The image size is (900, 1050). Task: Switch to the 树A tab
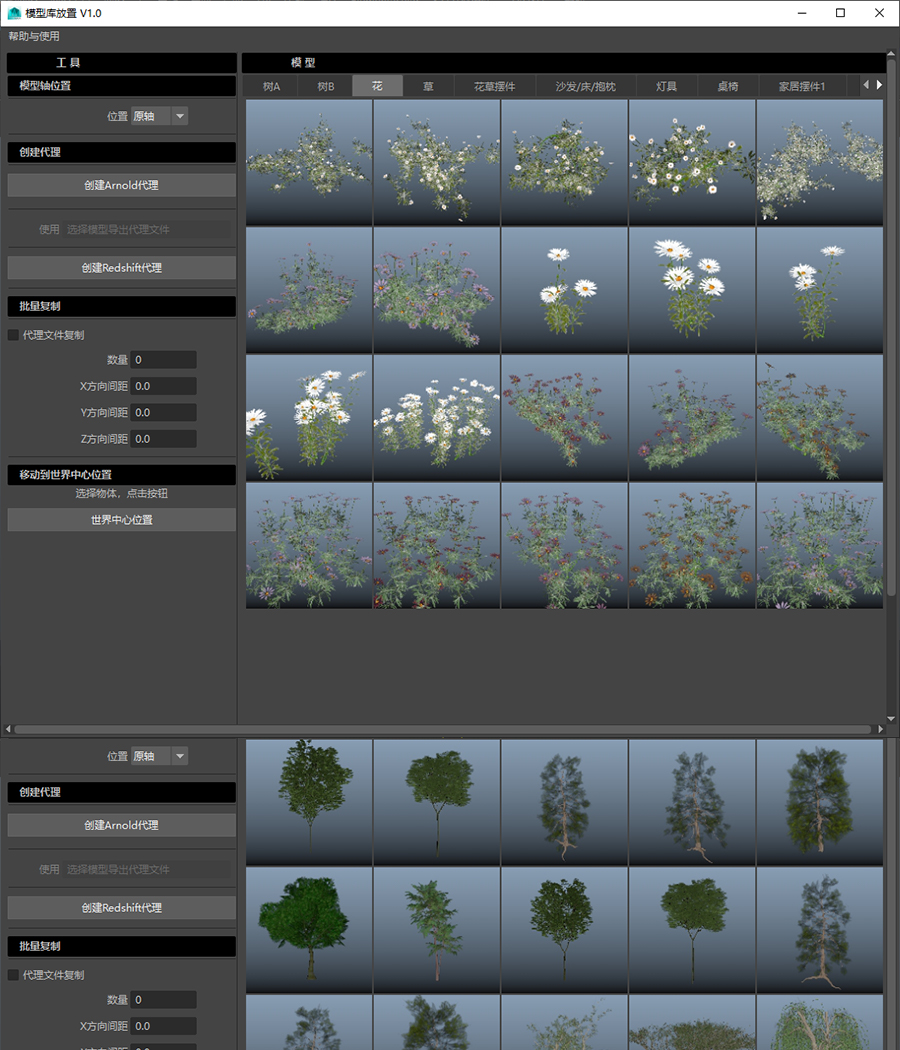coord(271,86)
